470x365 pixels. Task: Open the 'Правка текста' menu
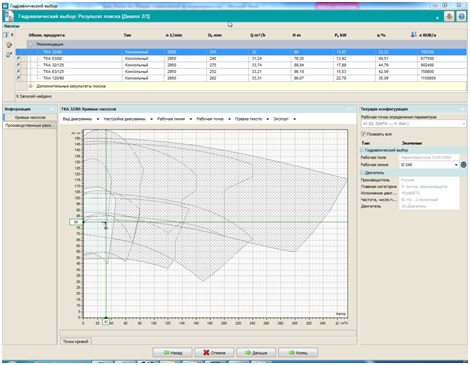[x=252, y=119]
